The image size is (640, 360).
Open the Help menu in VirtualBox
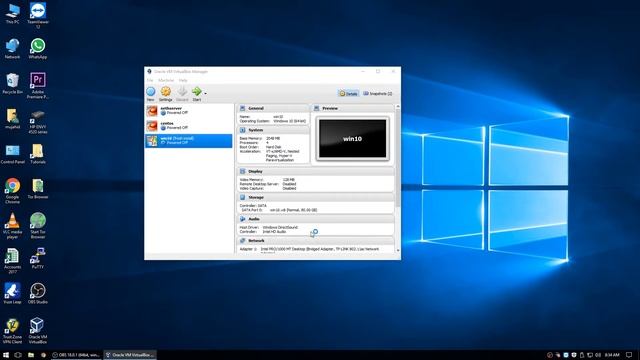click(183, 80)
